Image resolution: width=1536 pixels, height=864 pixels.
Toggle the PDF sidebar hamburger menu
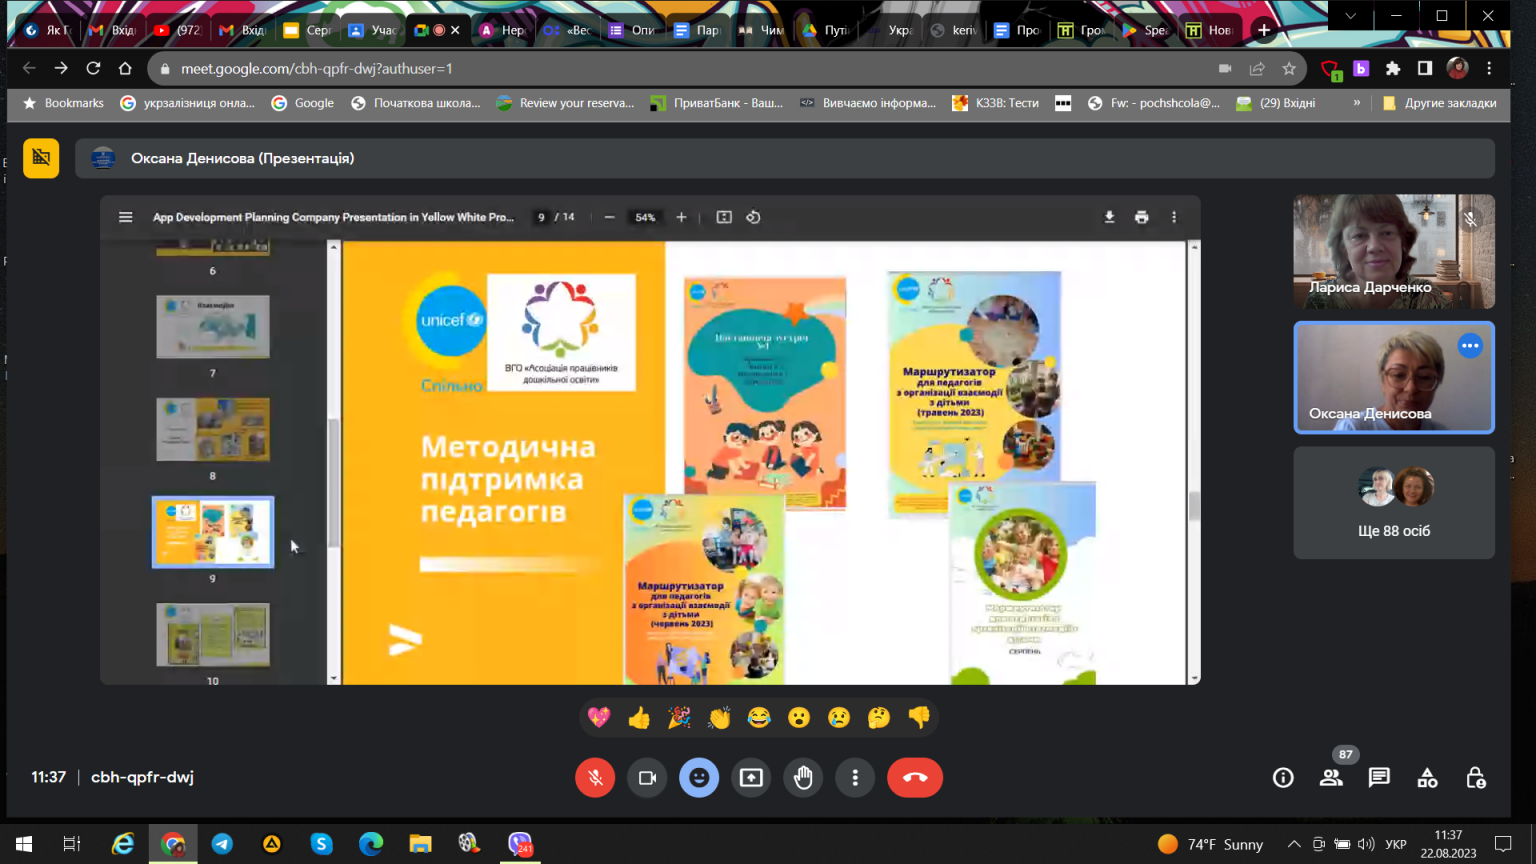tap(126, 217)
